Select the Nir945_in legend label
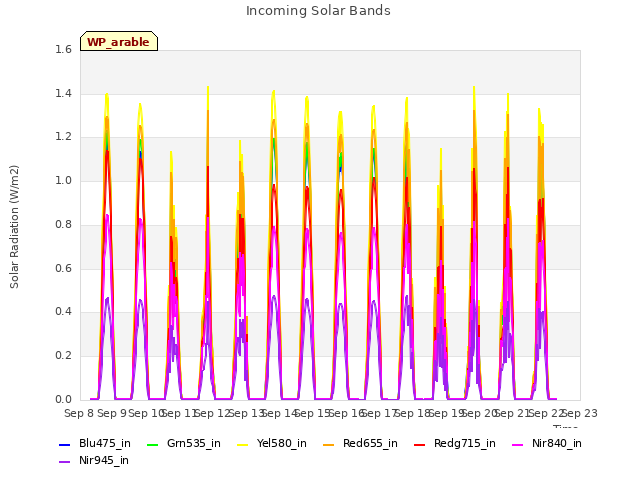The image size is (640, 480). tap(104, 461)
